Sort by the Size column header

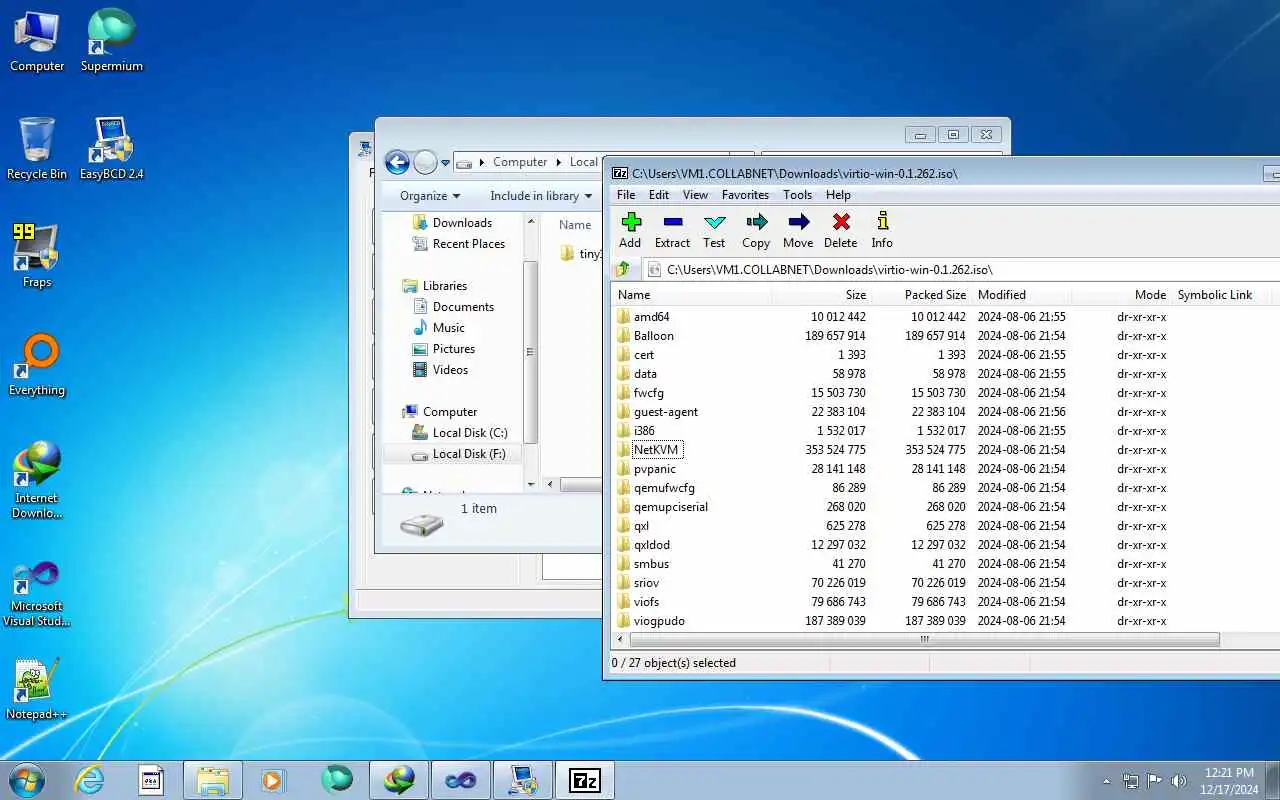click(821, 295)
